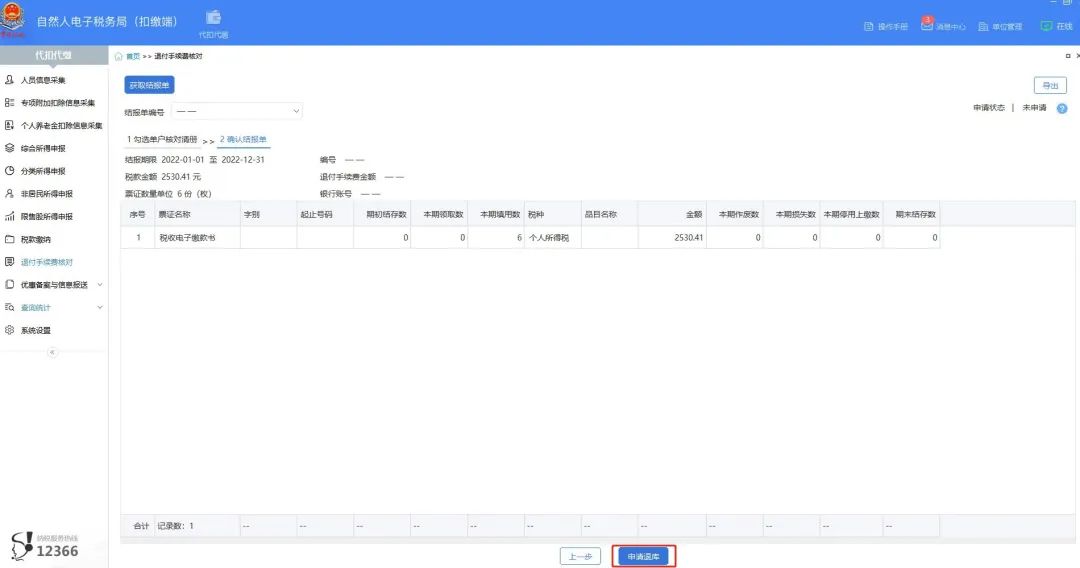Click 获取结报单 button
Screen dimensions: 1080x568
tap(149, 85)
